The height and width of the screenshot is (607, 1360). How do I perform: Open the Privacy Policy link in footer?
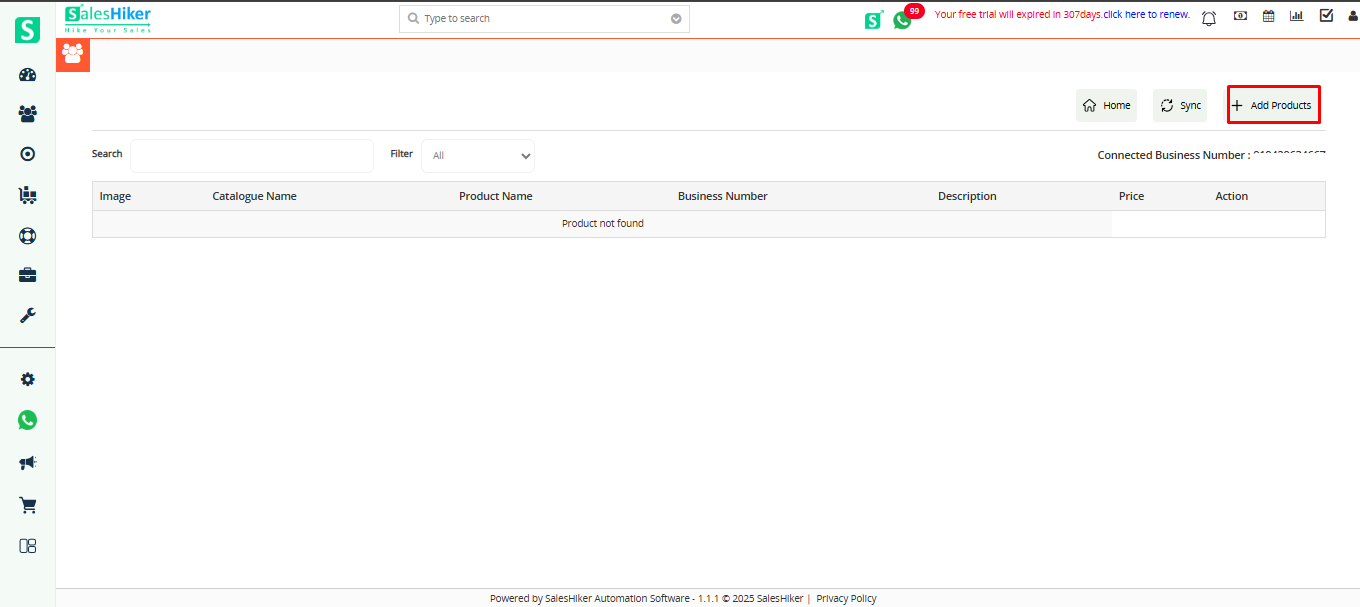(845, 597)
